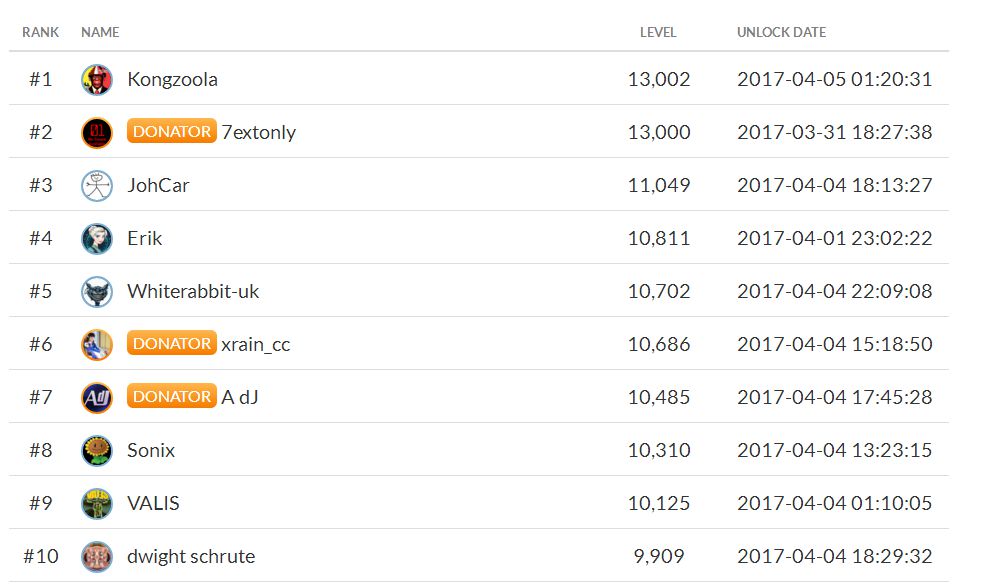
Task: Click A dJ's DONATOR badge
Action: (x=170, y=396)
